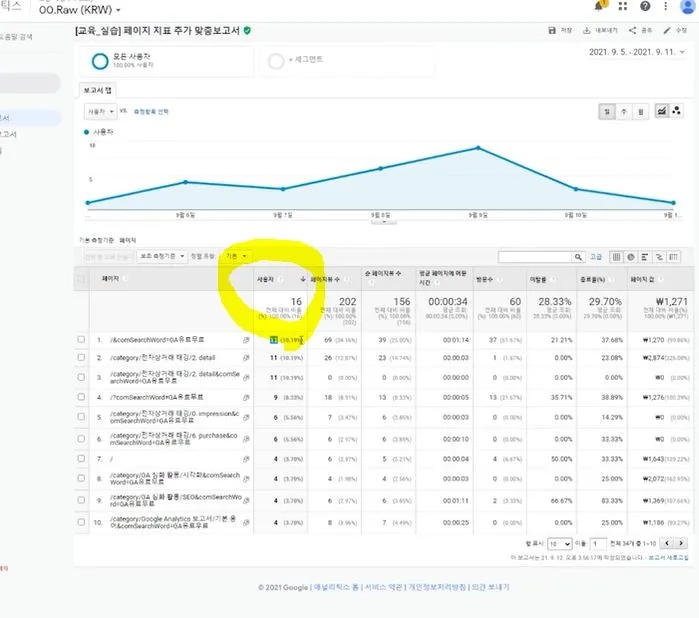Open row 4 page in new window icon
699x618 pixels.
(246, 397)
